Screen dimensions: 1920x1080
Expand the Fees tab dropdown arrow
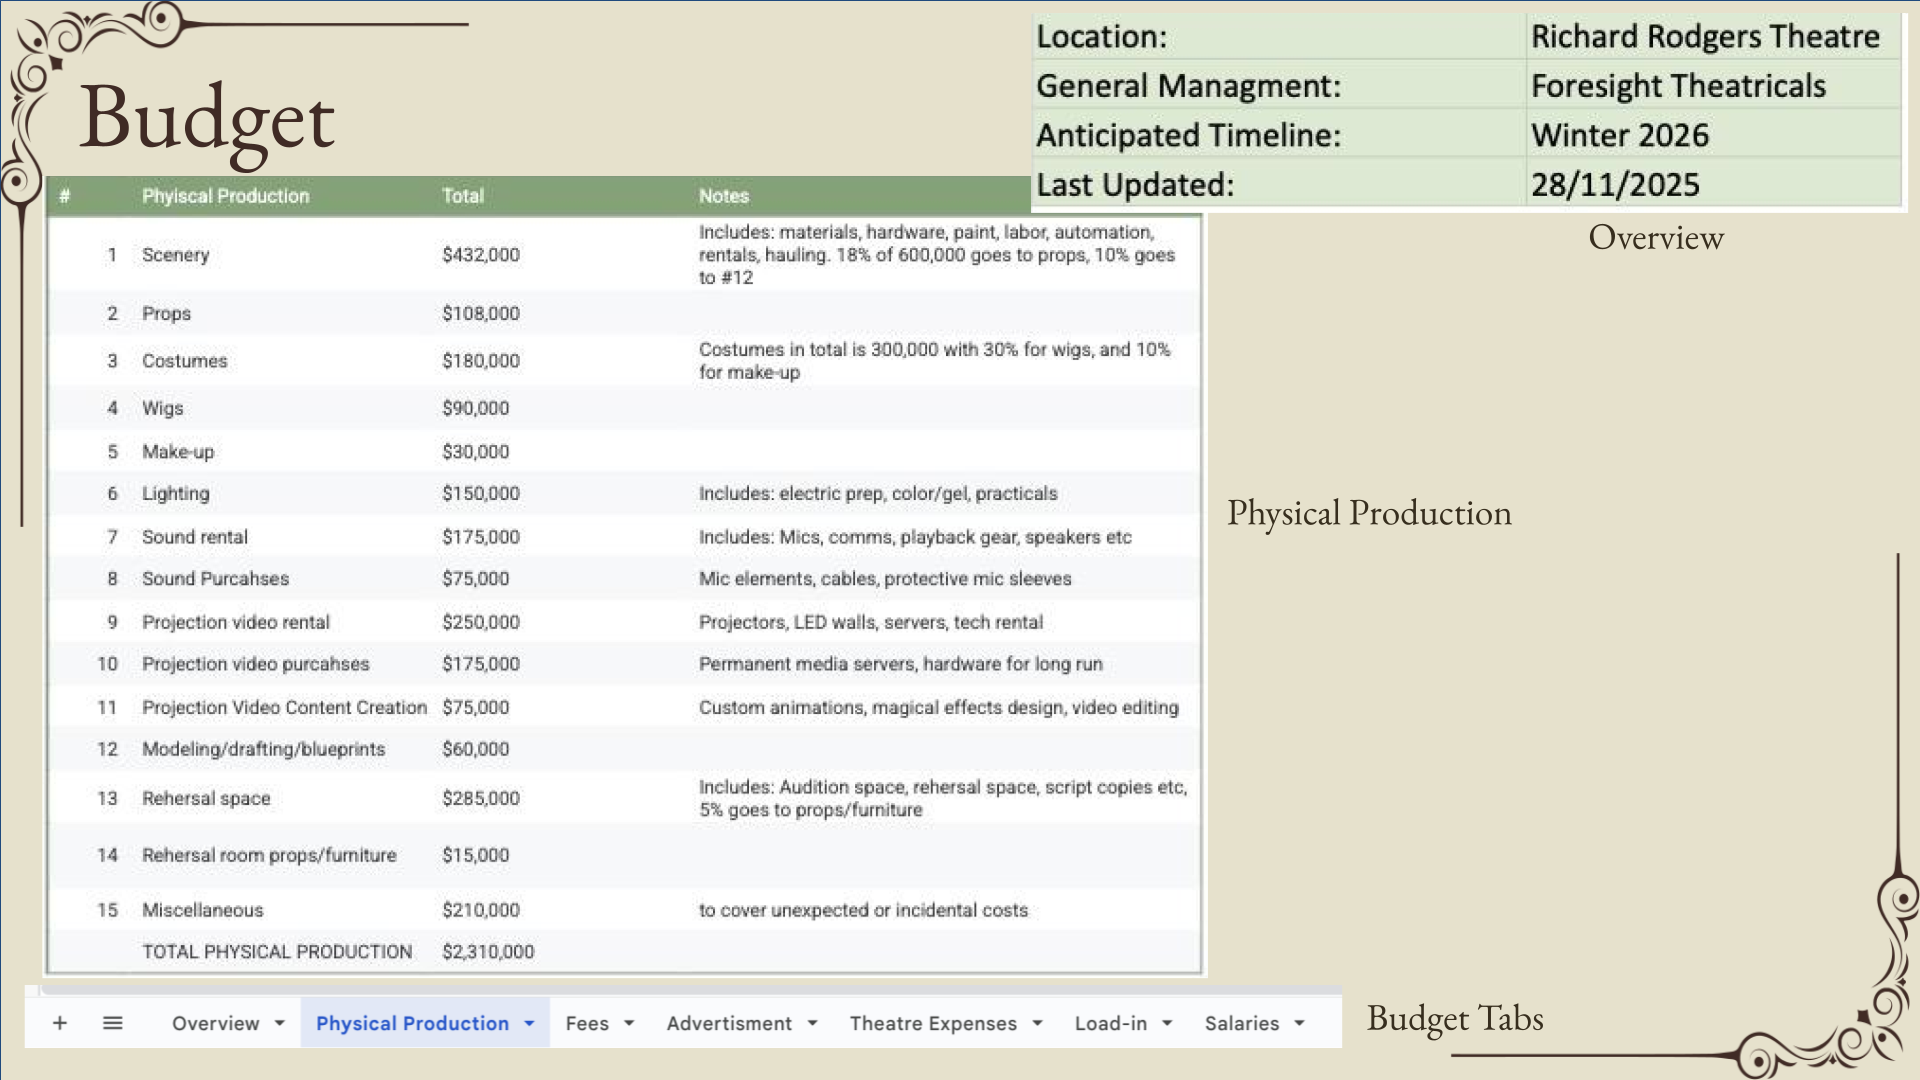(x=629, y=1023)
